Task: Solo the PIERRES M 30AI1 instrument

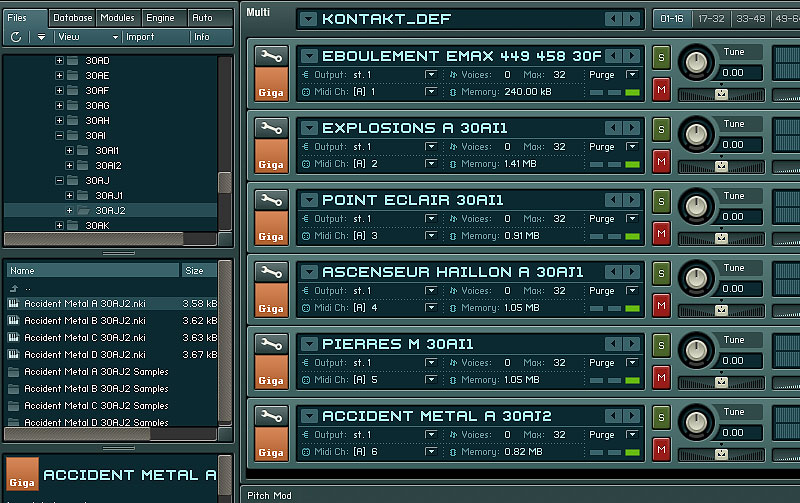Action: (661, 345)
